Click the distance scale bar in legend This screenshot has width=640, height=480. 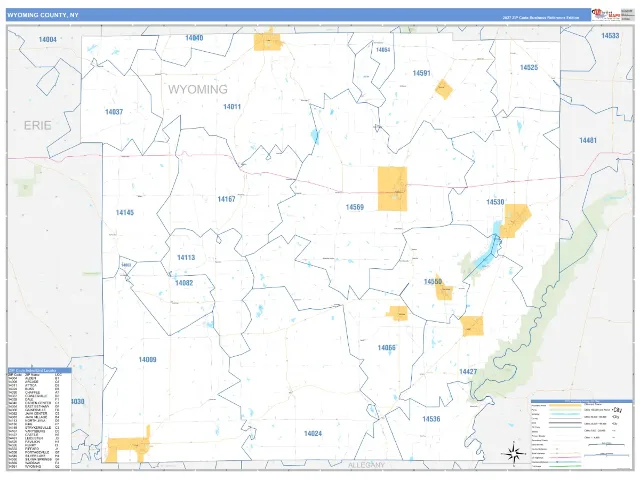[x=606, y=444]
